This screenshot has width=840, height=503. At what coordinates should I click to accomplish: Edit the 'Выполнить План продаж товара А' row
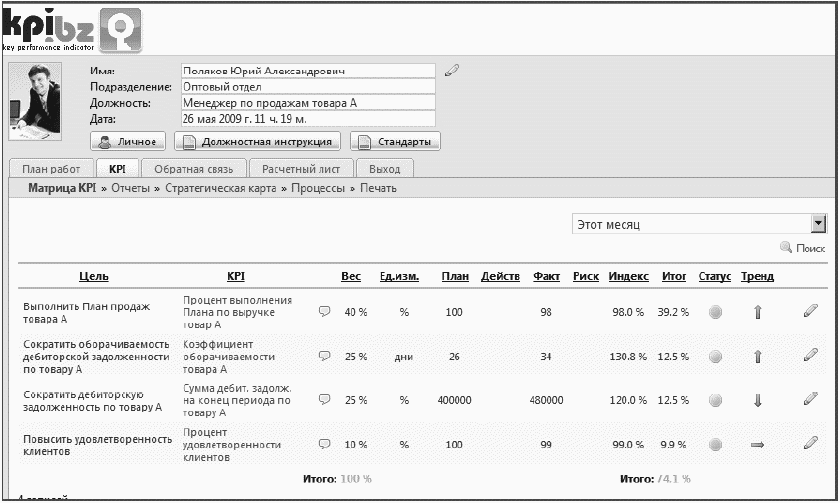coord(810,311)
